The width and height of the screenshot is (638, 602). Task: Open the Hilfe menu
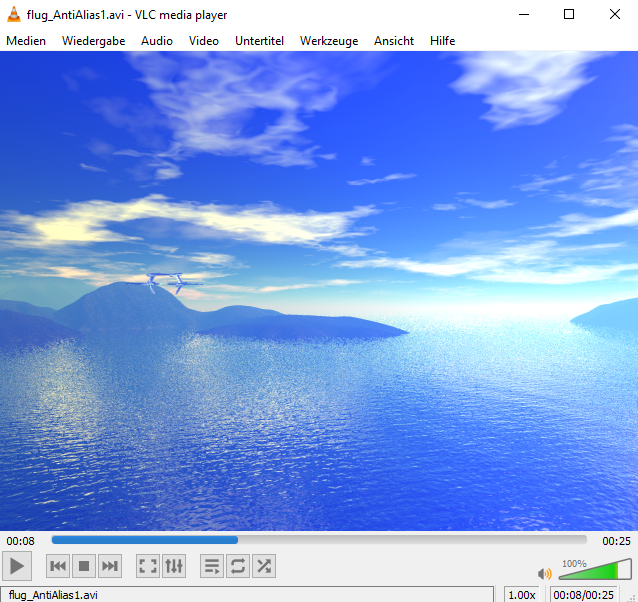pyautogui.click(x=442, y=41)
